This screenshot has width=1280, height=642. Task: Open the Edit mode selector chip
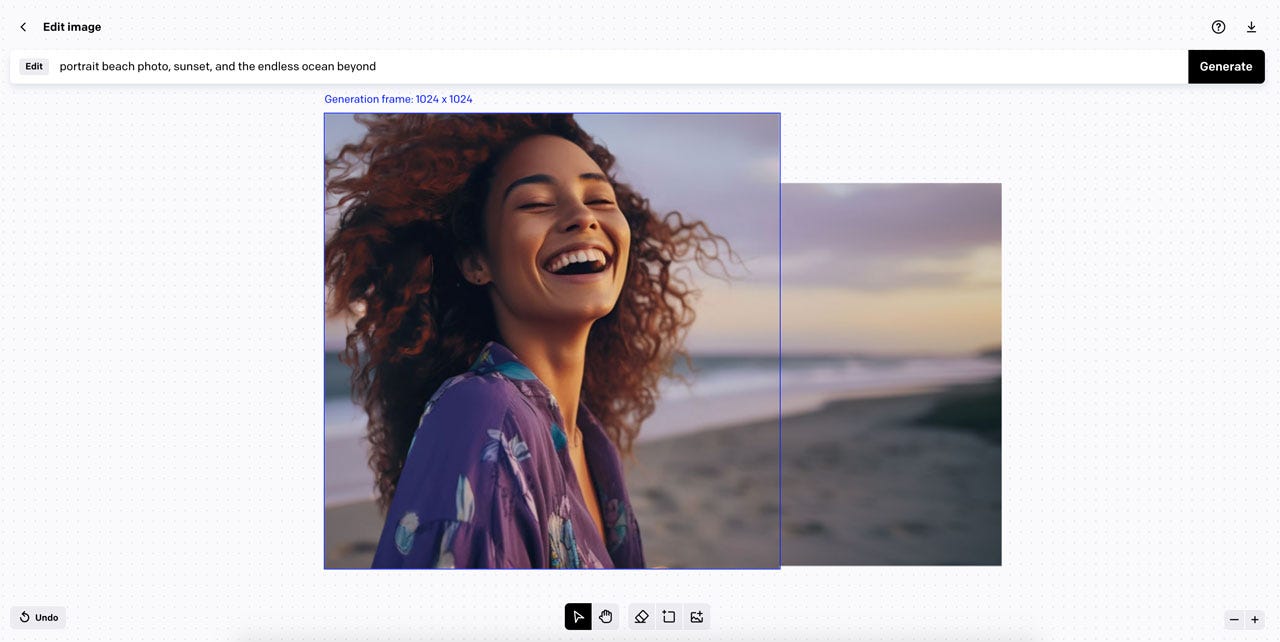pyautogui.click(x=34, y=66)
